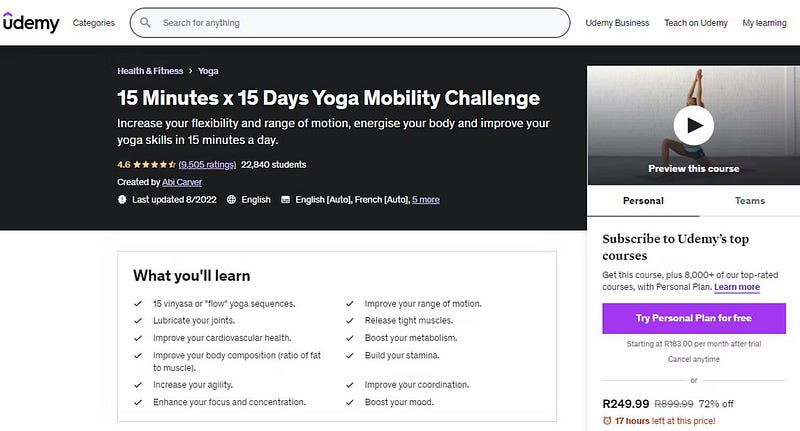Click the globe language icon
Image resolution: width=800 pixels, height=431 pixels.
tap(232, 200)
